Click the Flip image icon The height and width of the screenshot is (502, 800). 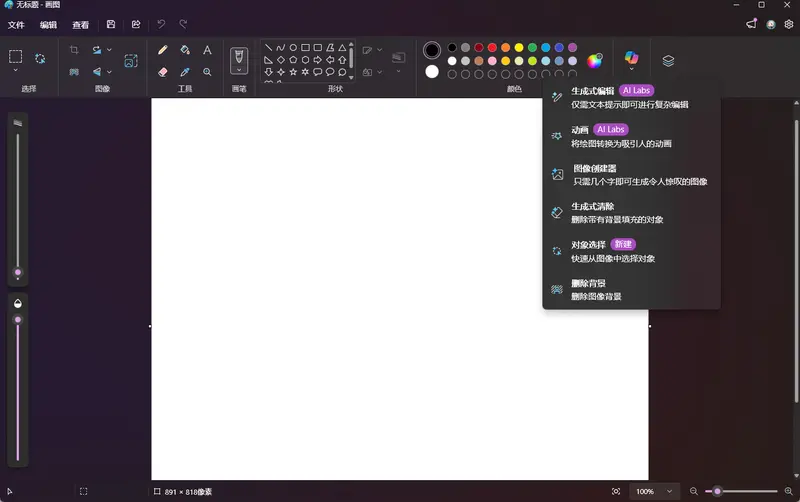pyautogui.click(x=96, y=72)
